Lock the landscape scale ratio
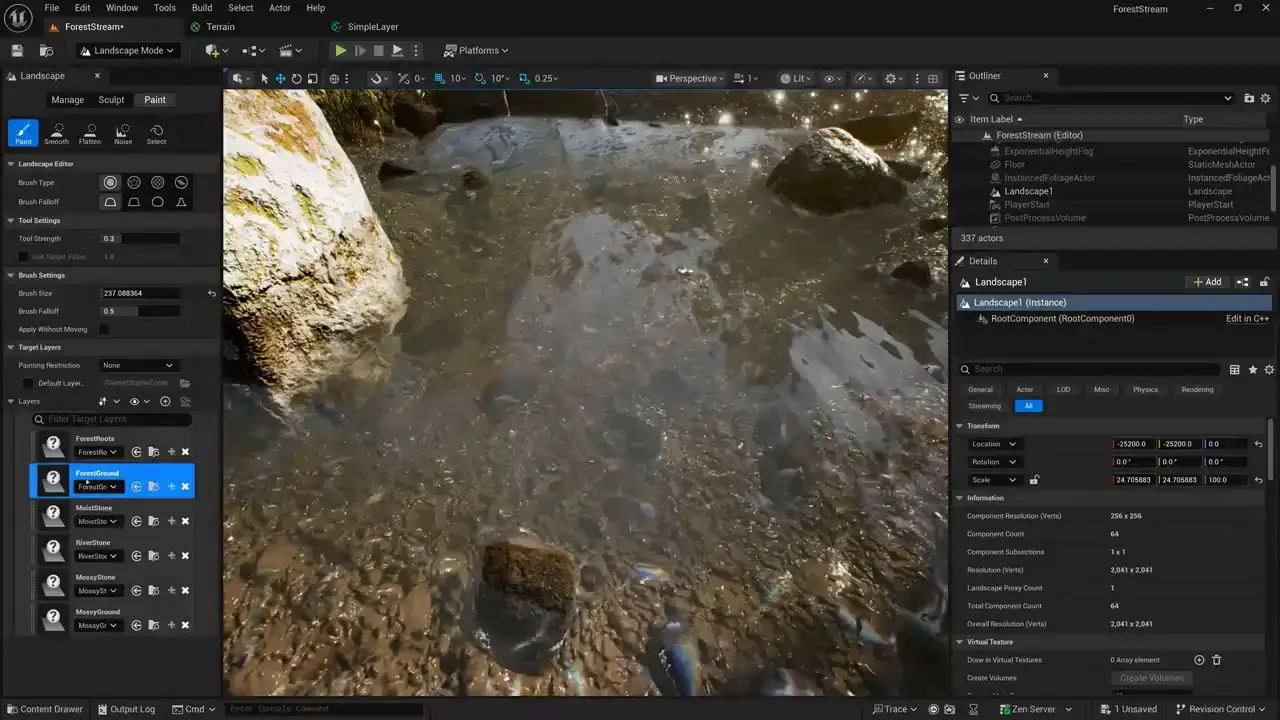Image resolution: width=1280 pixels, height=720 pixels. coord(1034,480)
